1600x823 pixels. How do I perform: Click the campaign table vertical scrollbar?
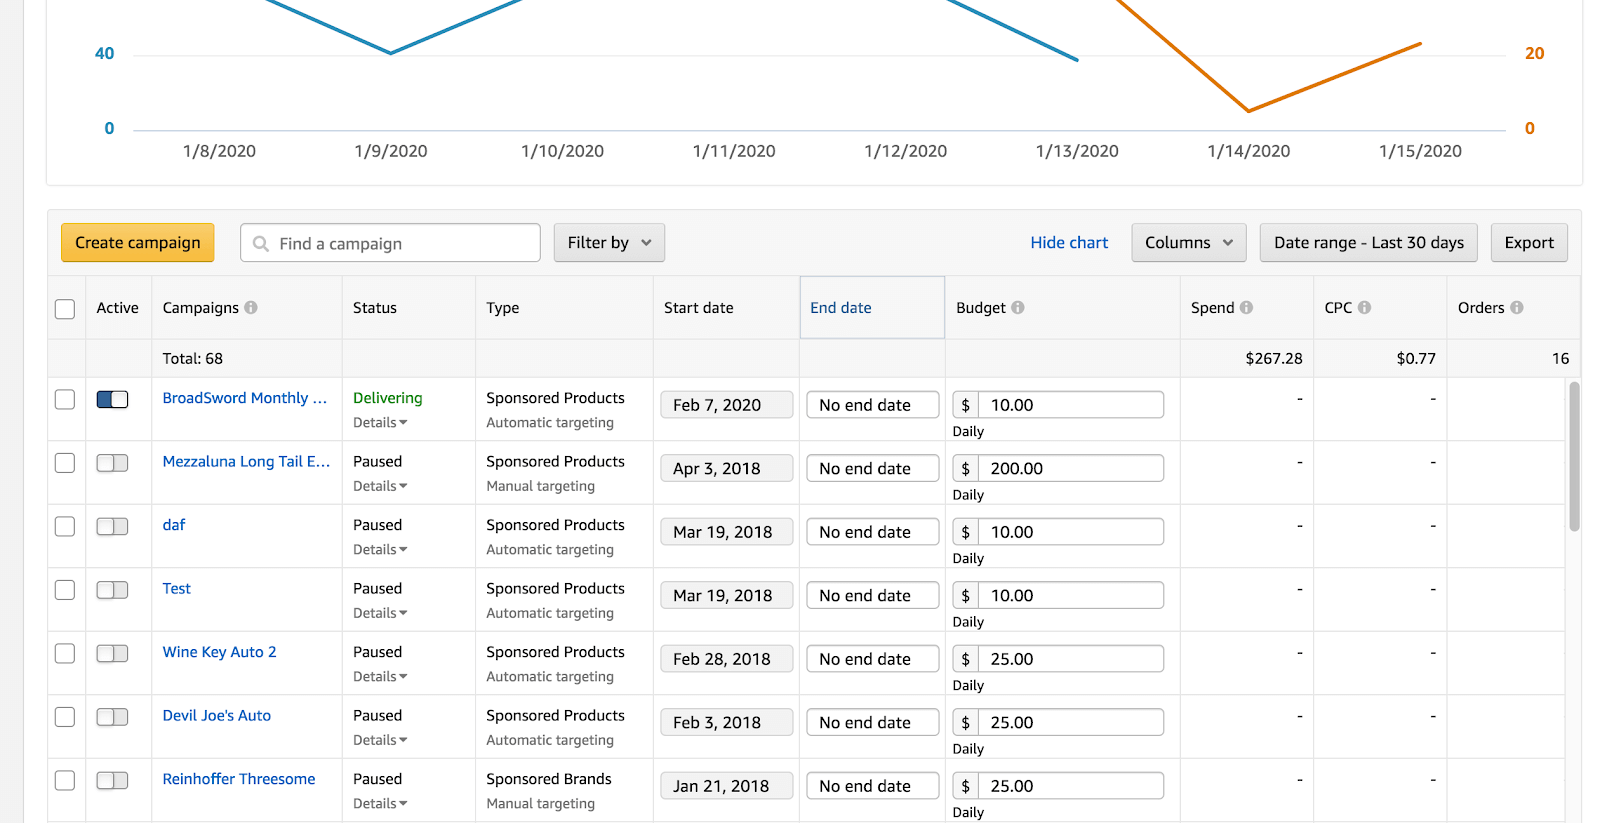coord(1574,457)
